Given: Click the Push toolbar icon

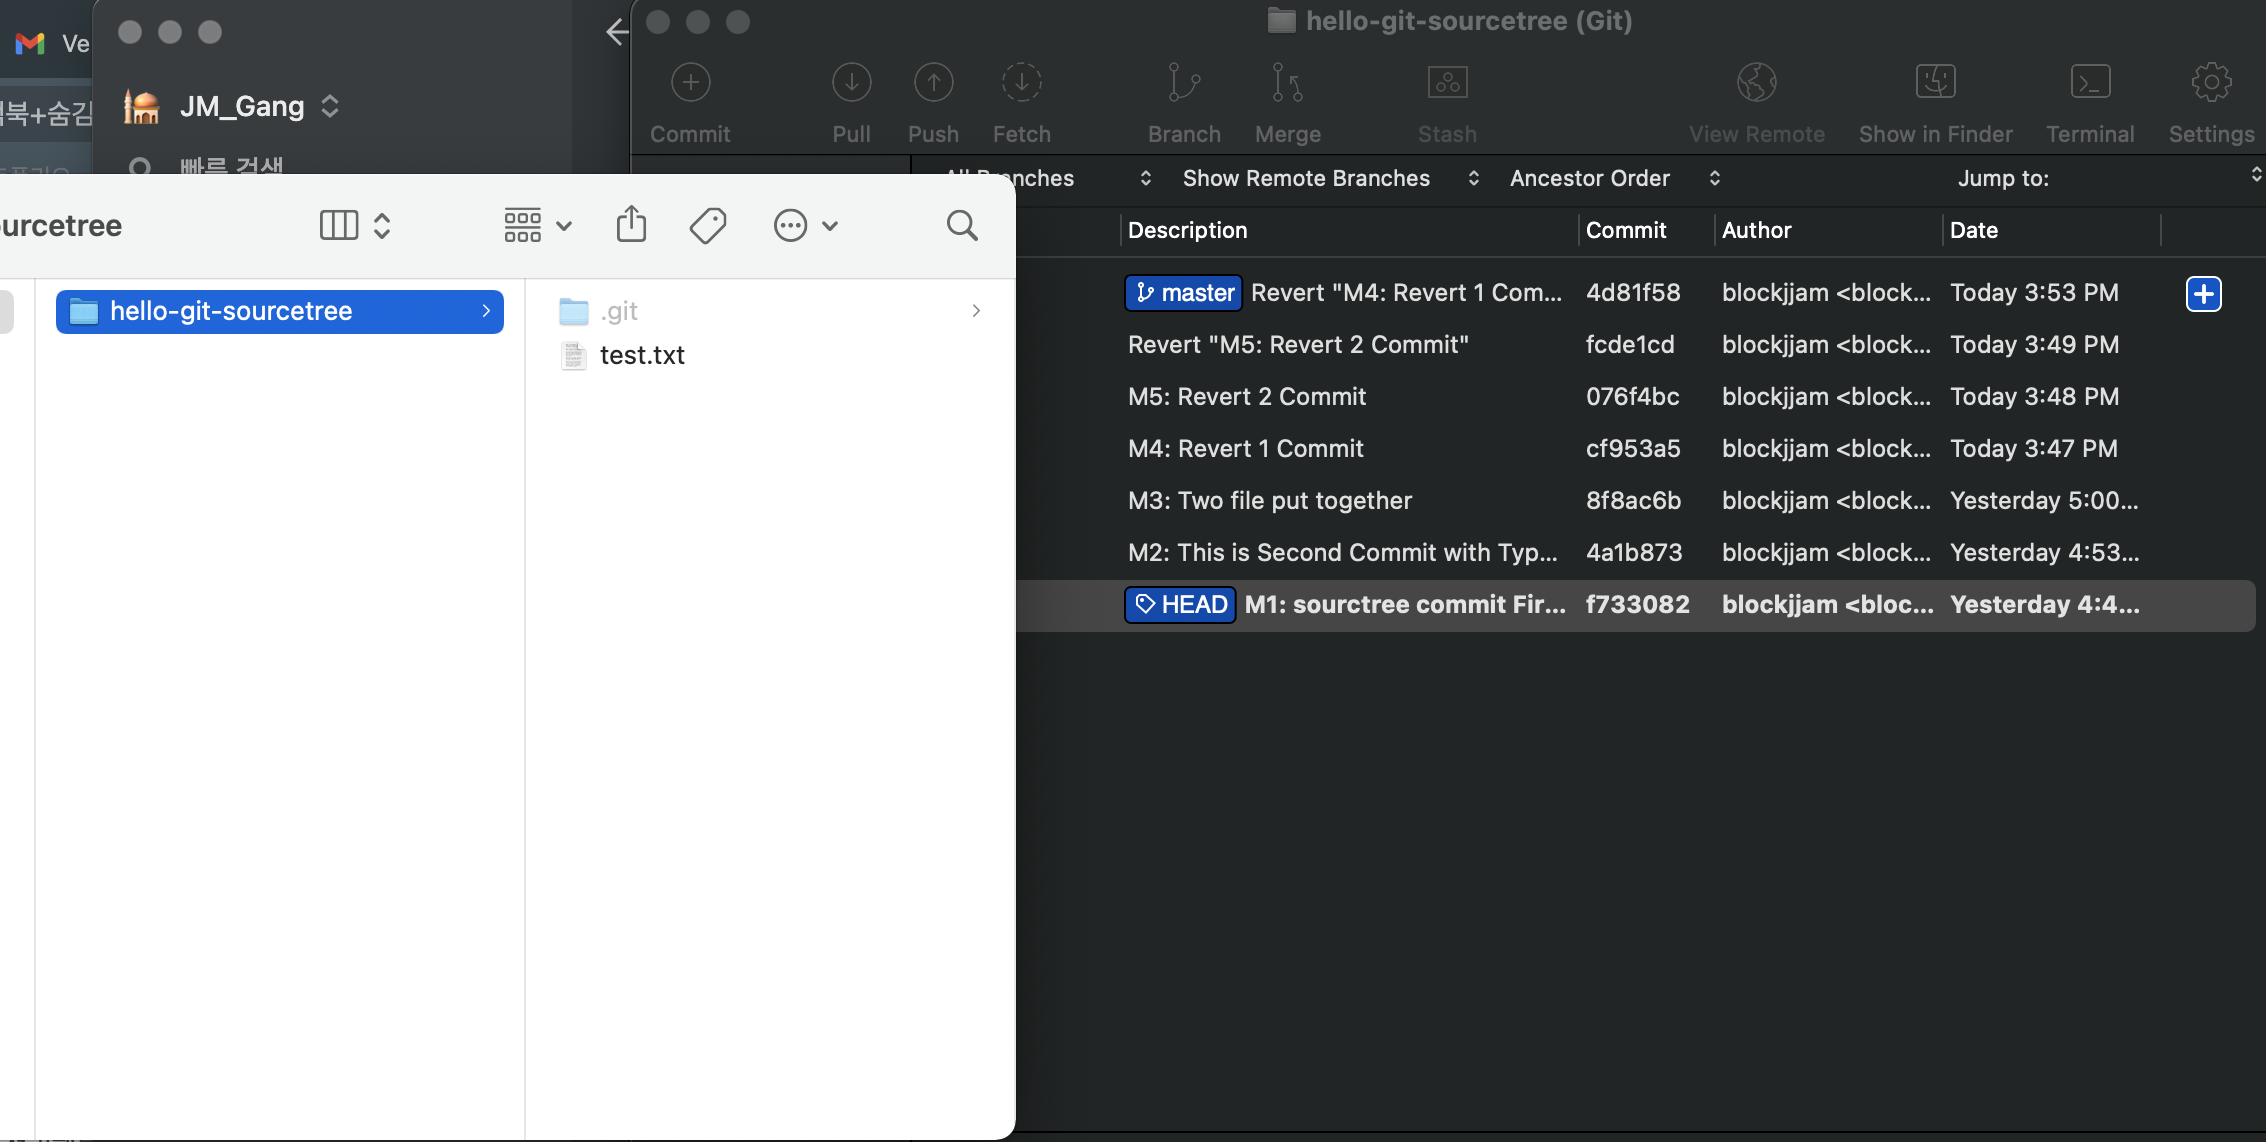Looking at the screenshot, I should pyautogui.click(x=933, y=83).
